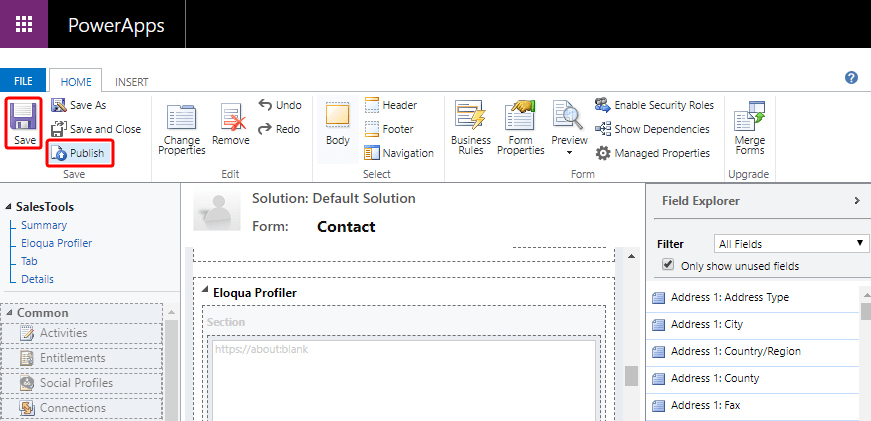Click the Connections navigation item
The height and width of the screenshot is (421, 871).
(83, 408)
